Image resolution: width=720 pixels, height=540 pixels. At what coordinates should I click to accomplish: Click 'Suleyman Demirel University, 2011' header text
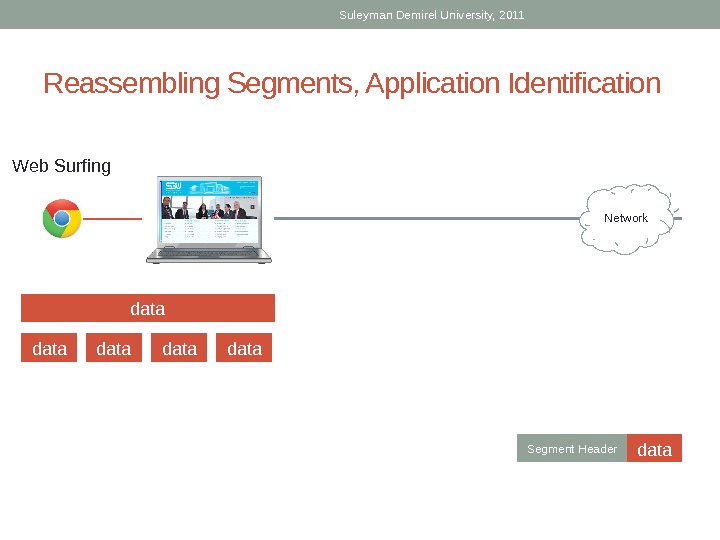tap(432, 15)
